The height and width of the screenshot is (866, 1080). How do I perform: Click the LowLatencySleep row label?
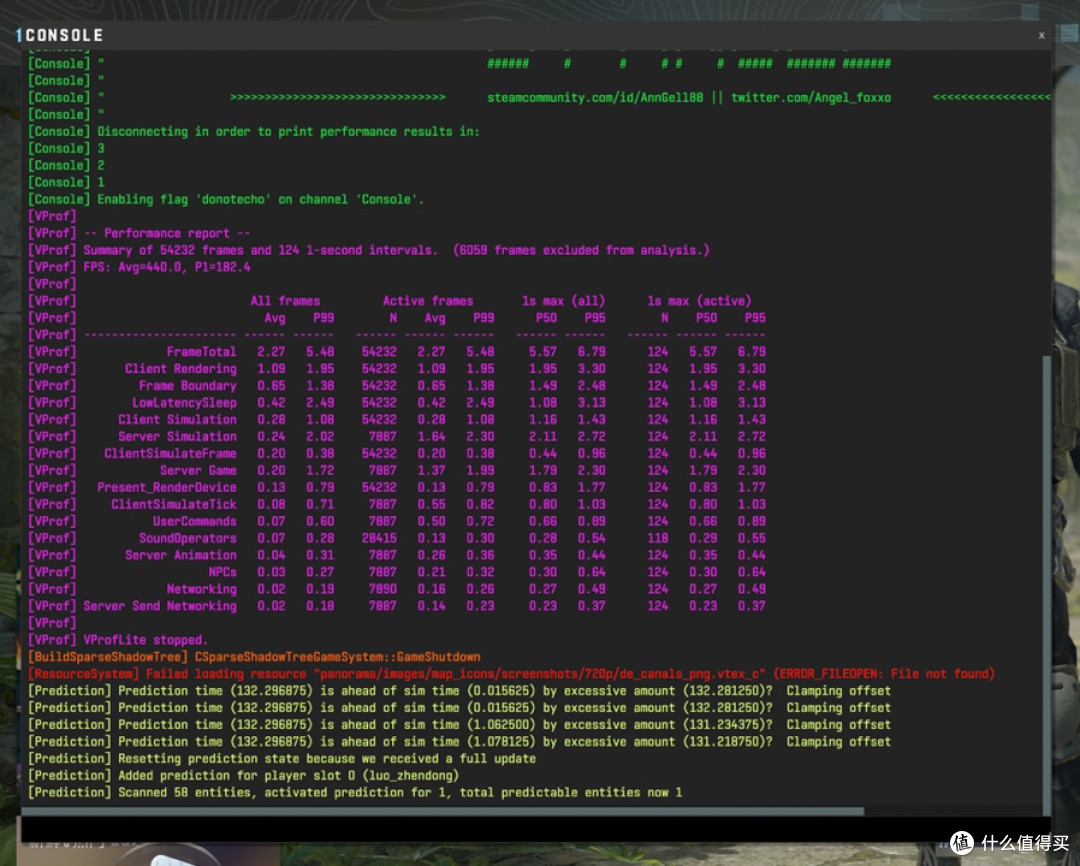point(184,402)
